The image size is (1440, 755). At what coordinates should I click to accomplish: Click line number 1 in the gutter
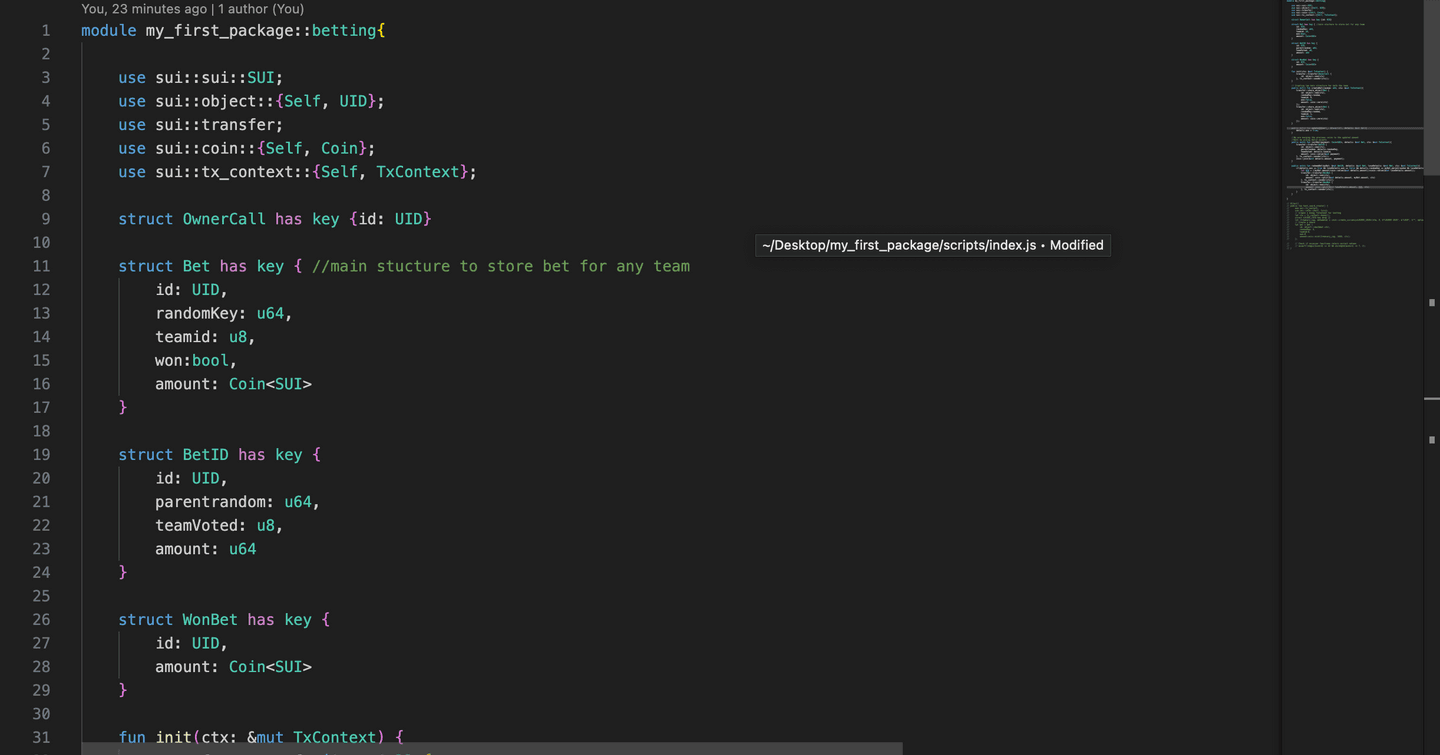(x=45, y=31)
